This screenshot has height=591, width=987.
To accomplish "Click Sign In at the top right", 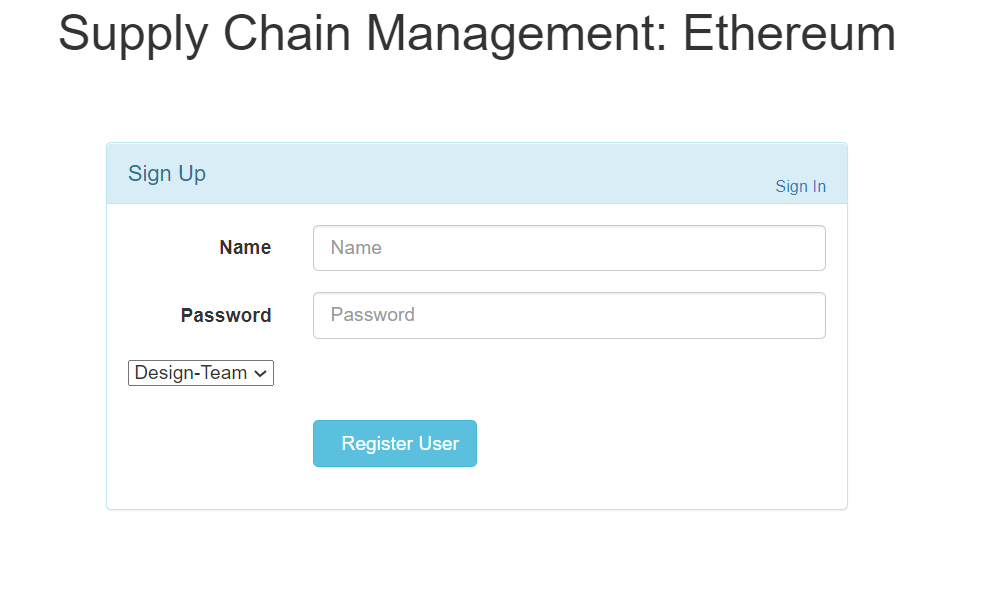I will 800,186.
